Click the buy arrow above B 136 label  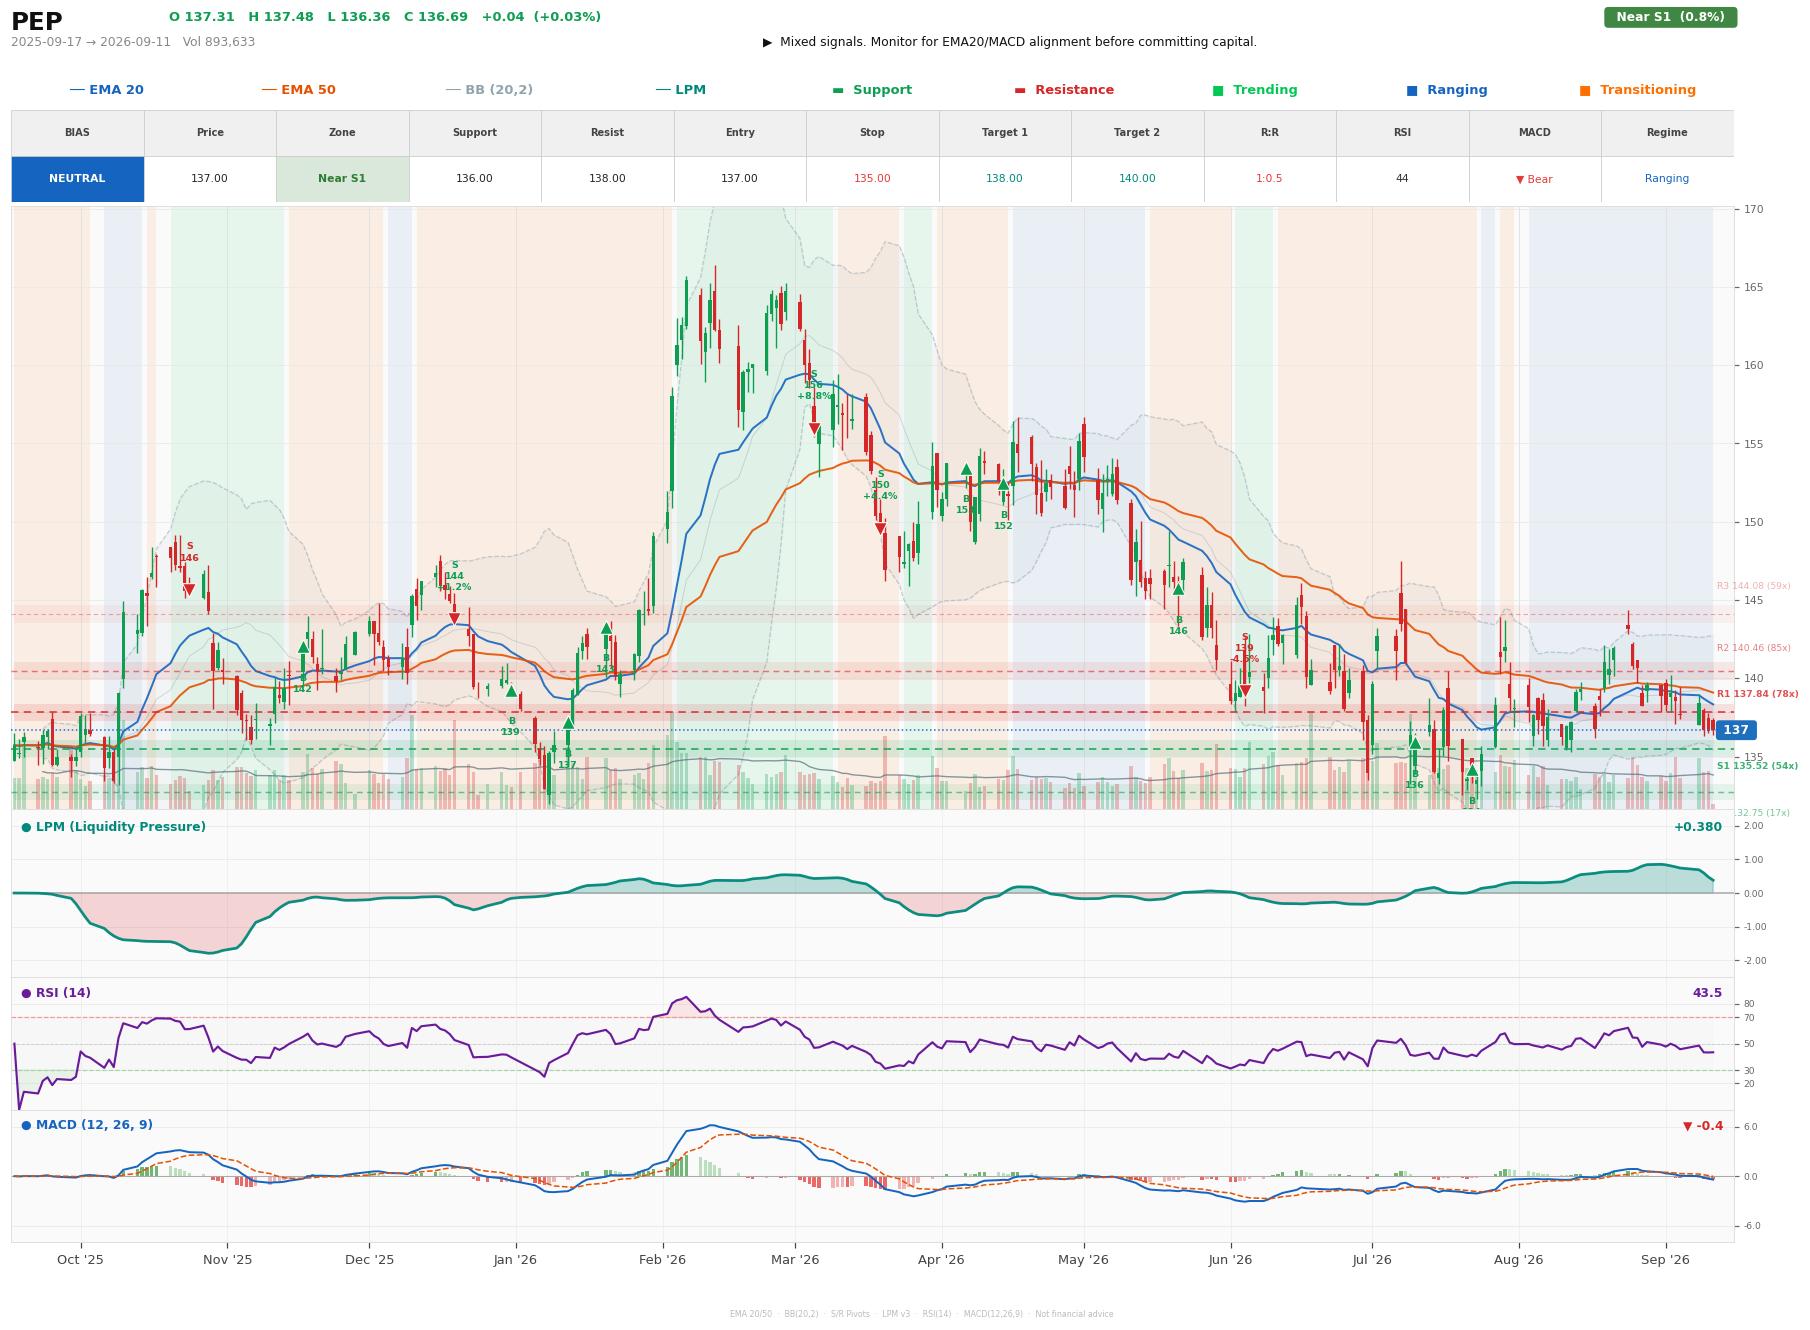(1415, 743)
